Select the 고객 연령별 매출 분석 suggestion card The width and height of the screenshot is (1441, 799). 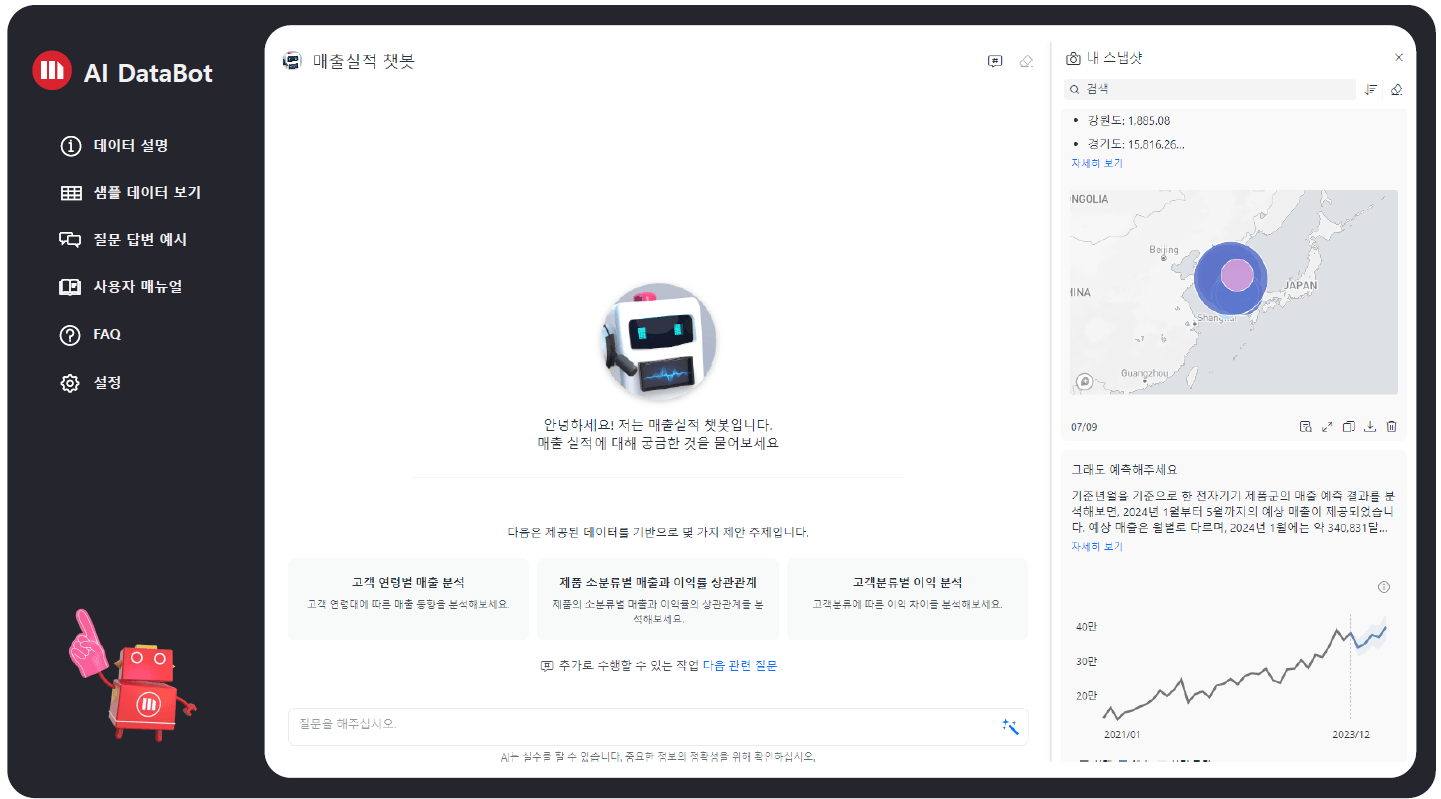click(408, 598)
